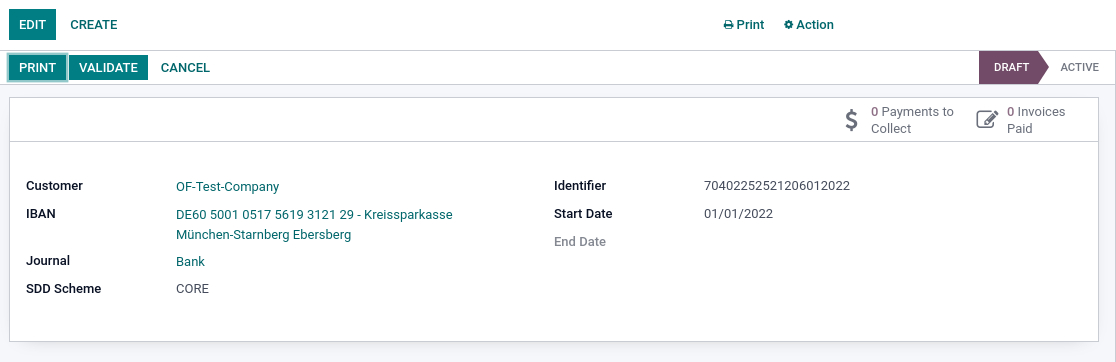The image size is (1116, 362).
Task: Click the dollar sign Payments icon
Action: 851,120
